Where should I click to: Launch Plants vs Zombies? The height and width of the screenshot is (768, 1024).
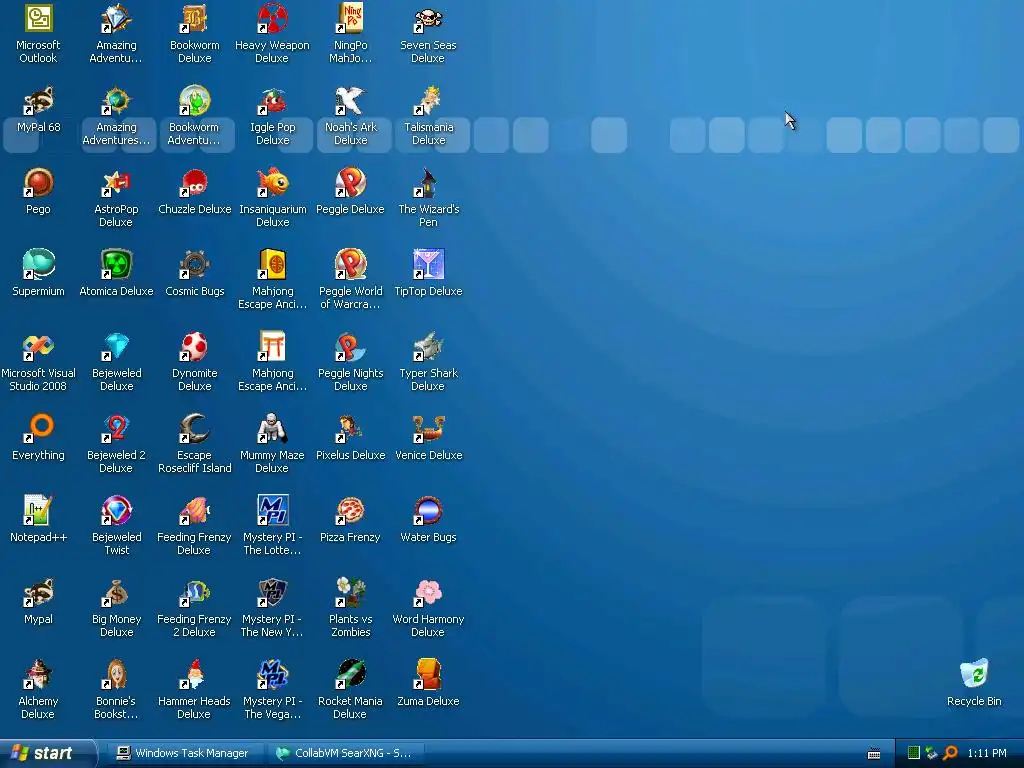click(x=351, y=593)
